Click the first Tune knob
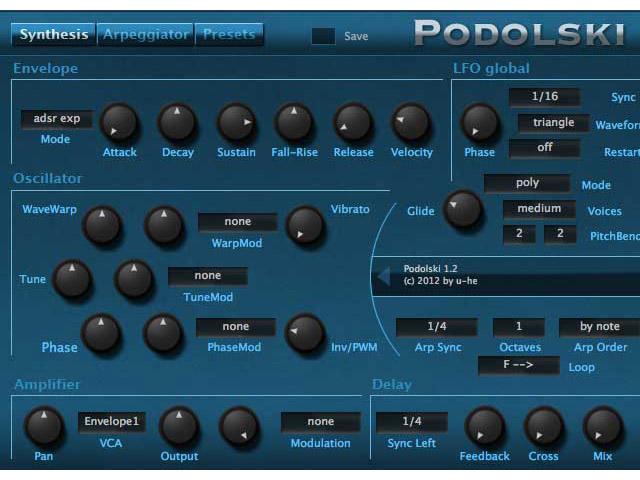This screenshot has width=640, height=480. pyautogui.click(x=72, y=279)
